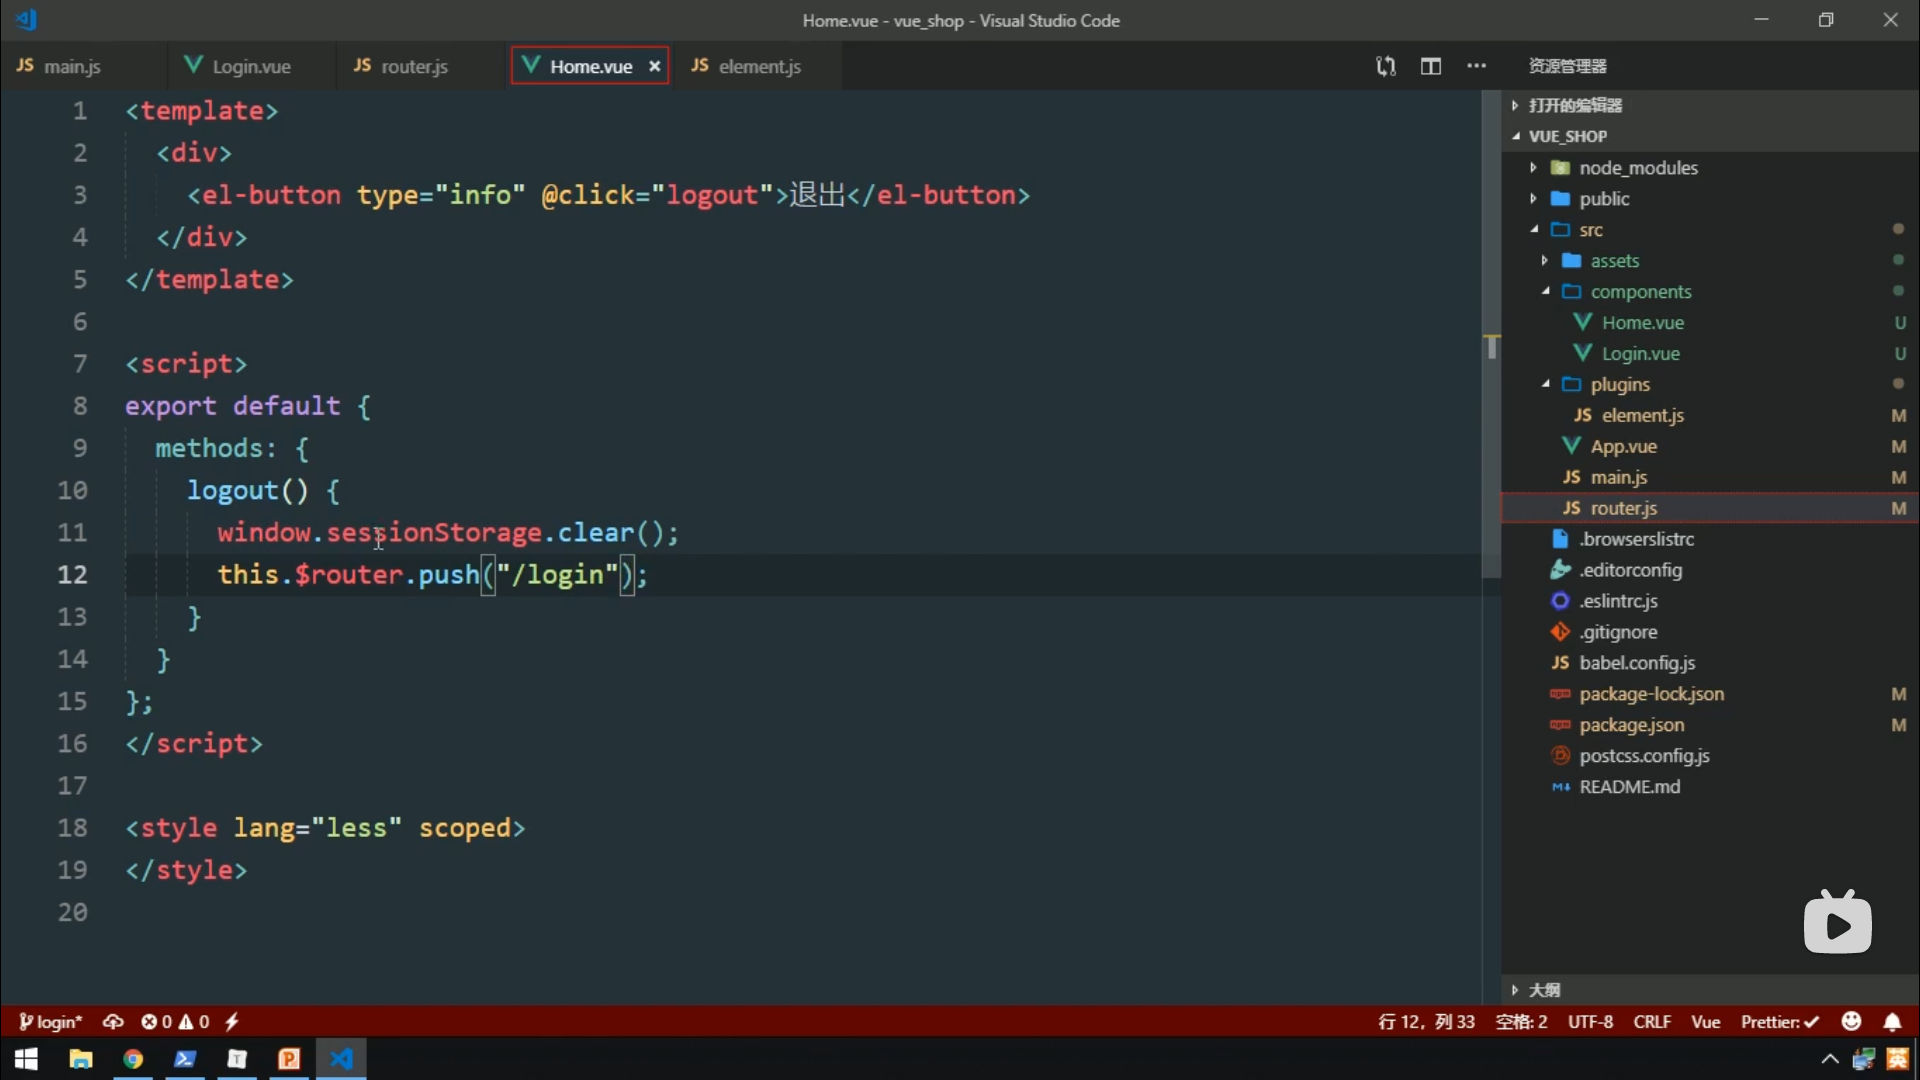Click the lightning bolt status icon
The width and height of the screenshot is (1920, 1080).
click(232, 1022)
